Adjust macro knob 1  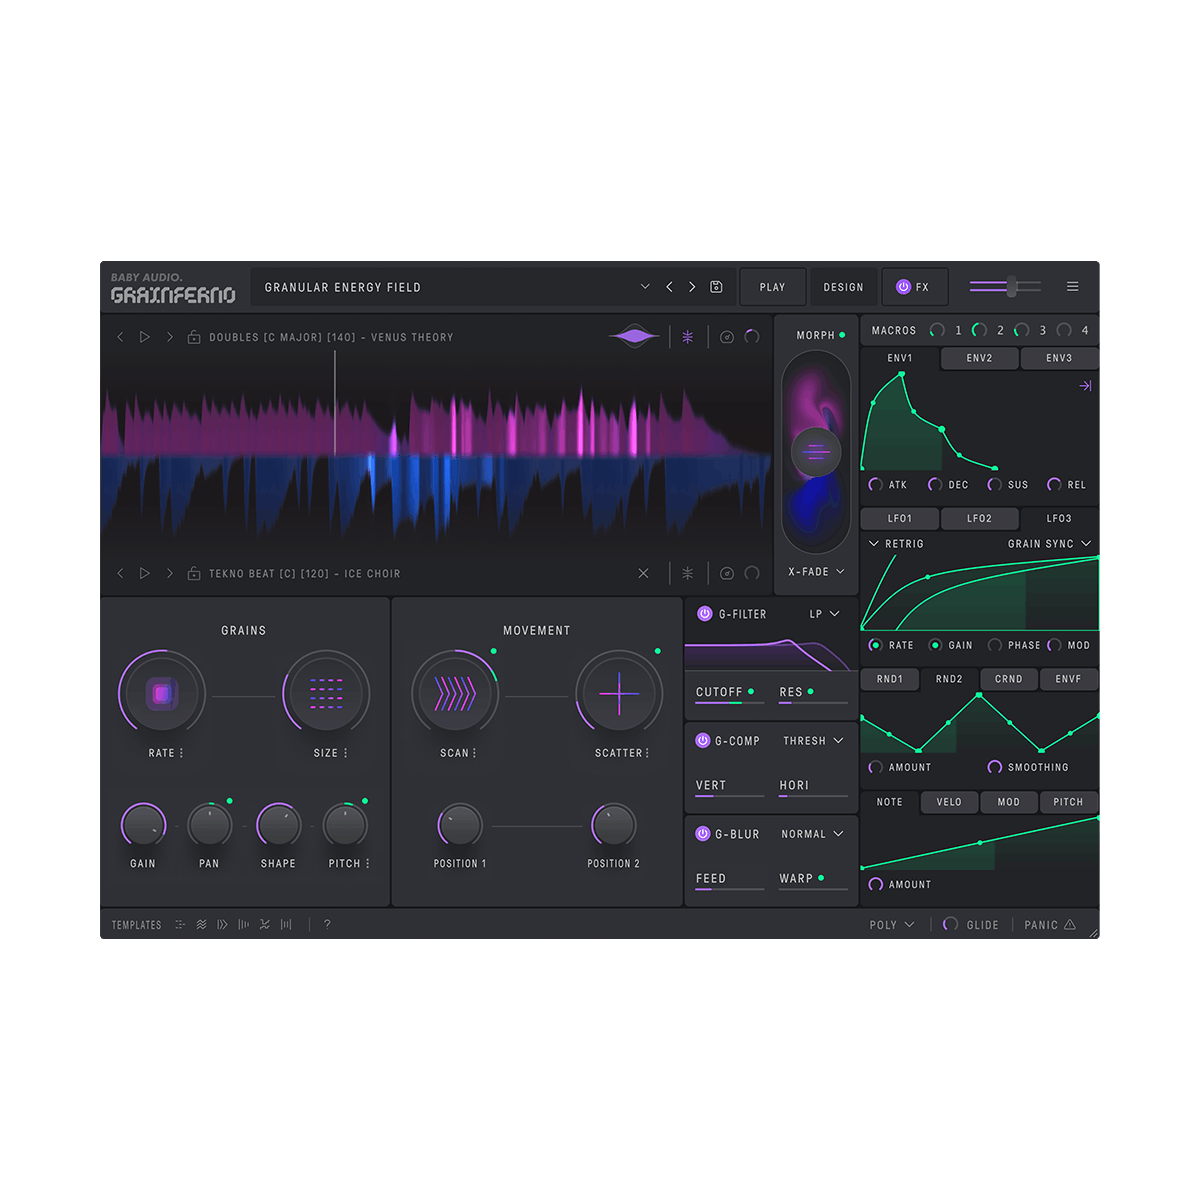[937, 330]
